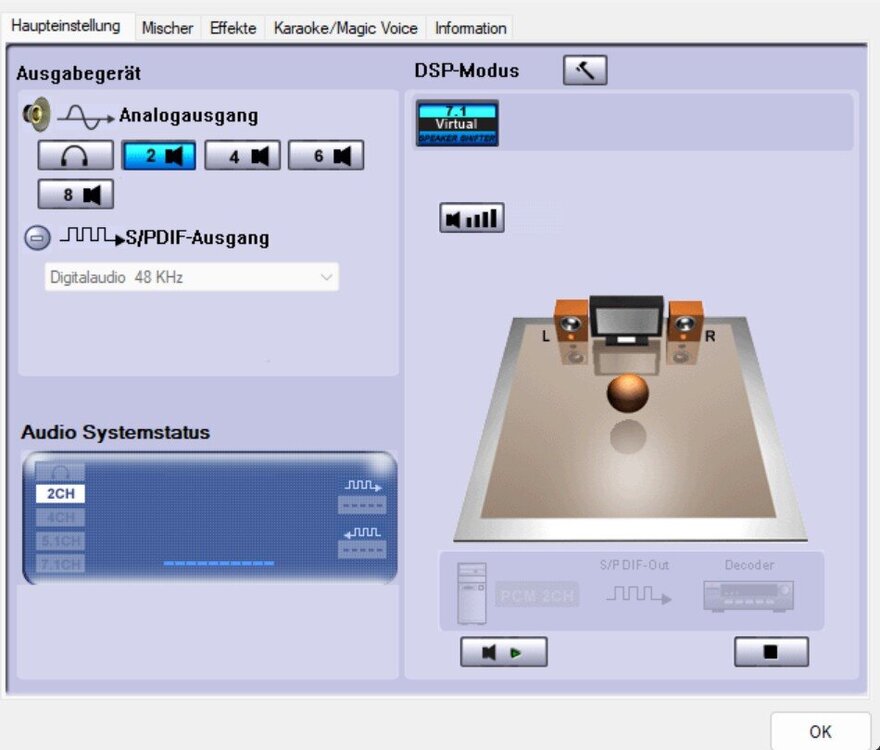
Task: Click the OK button
Action: 820,731
